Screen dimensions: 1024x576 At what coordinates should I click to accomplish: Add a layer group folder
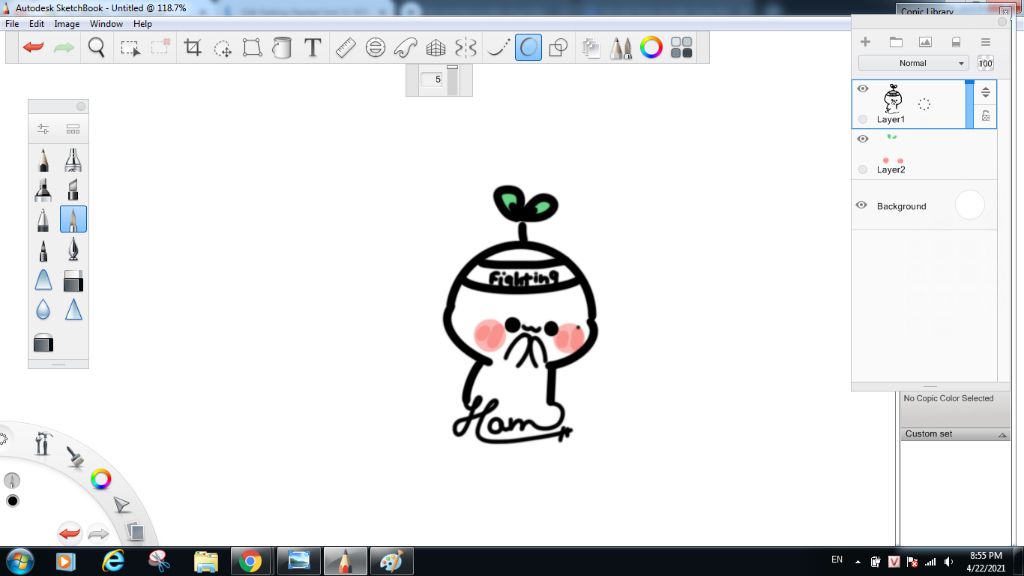coord(896,42)
